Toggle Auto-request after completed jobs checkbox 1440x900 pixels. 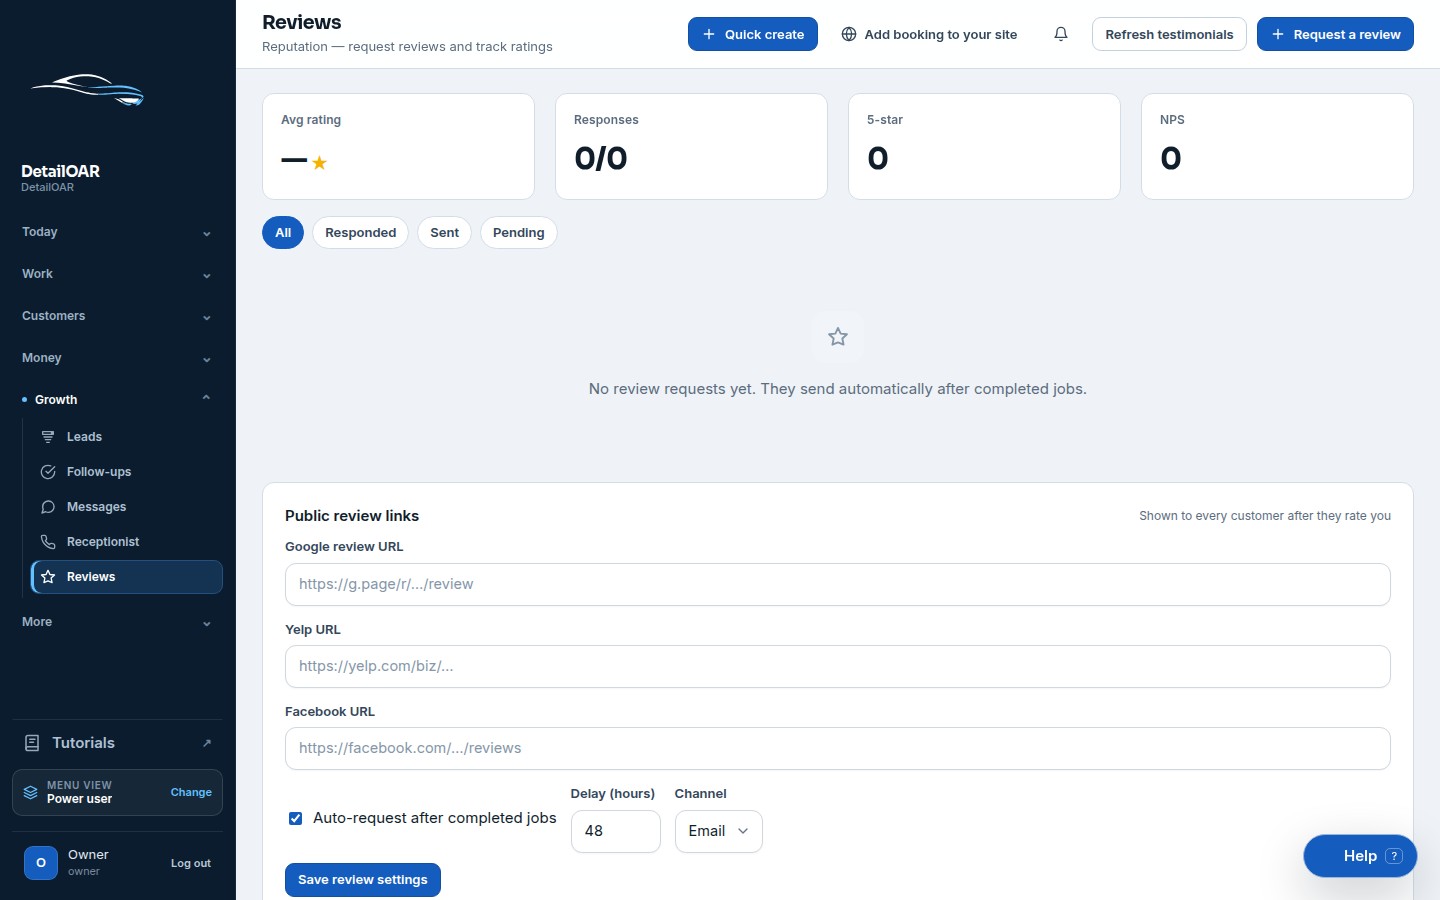click(x=295, y=818)
